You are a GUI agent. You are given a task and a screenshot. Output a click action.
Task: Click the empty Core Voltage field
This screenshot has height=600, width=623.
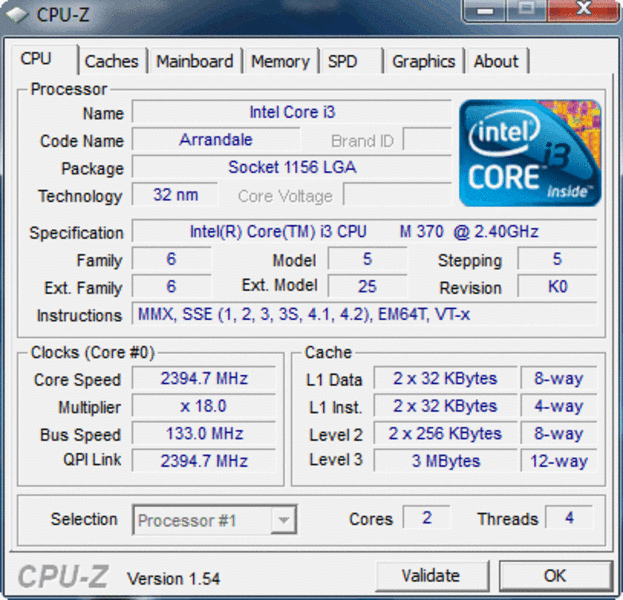[397, 195]
